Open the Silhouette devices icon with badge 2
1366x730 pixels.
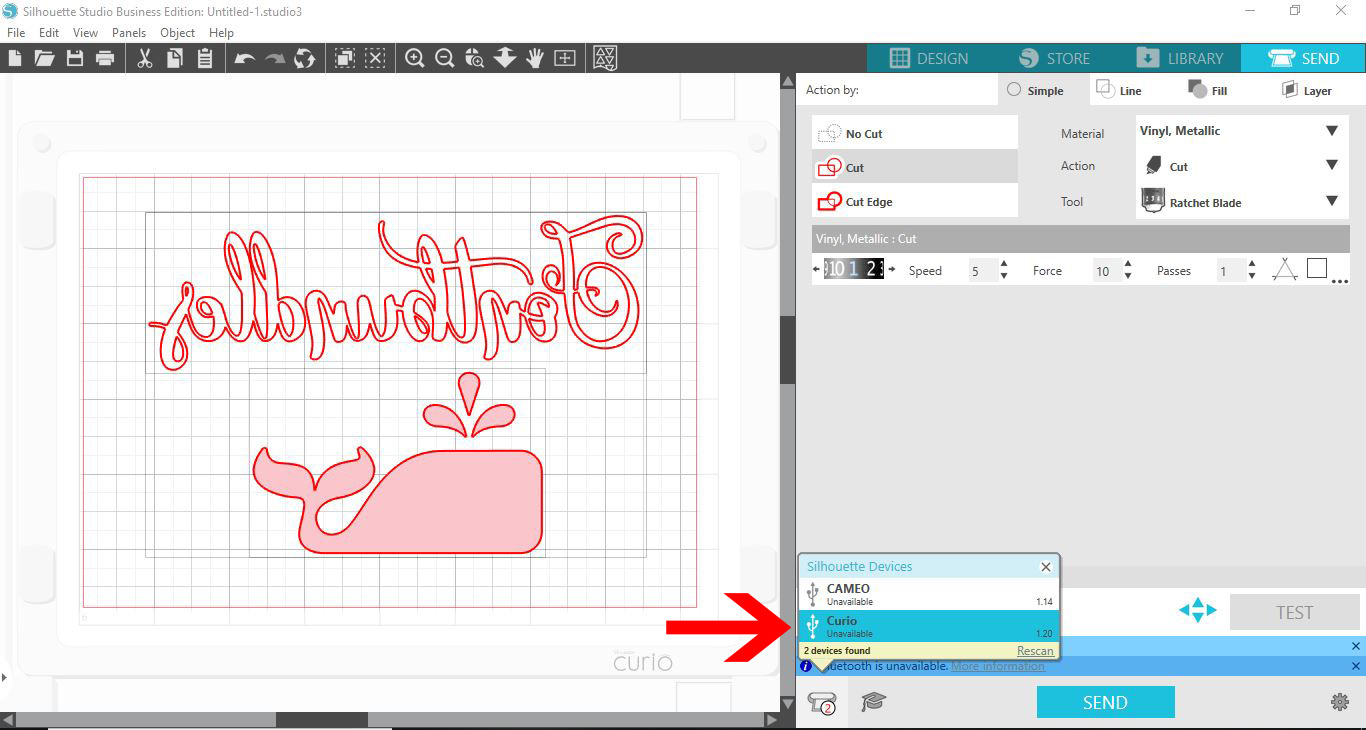(822, 703)
